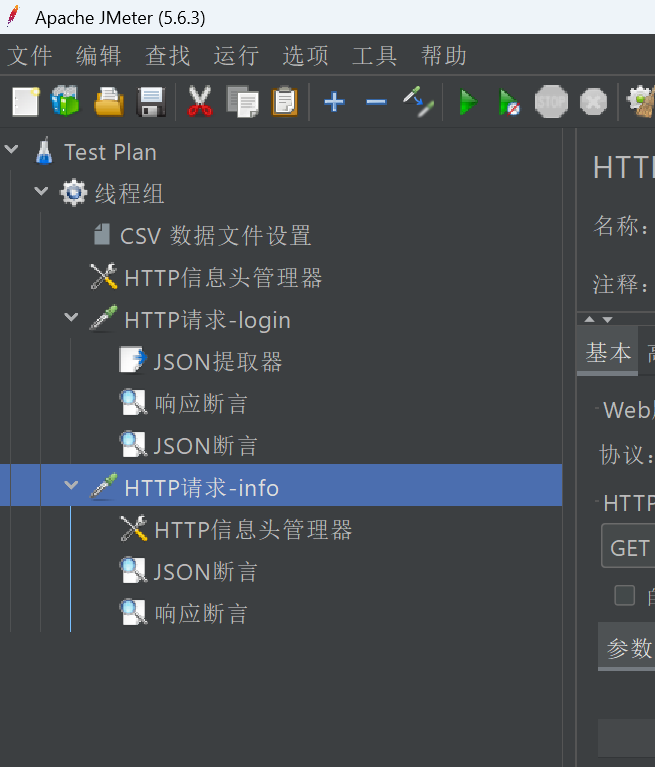Click the Test Plan flask icon
Screen dimensions: 655x767
(44, 151)
